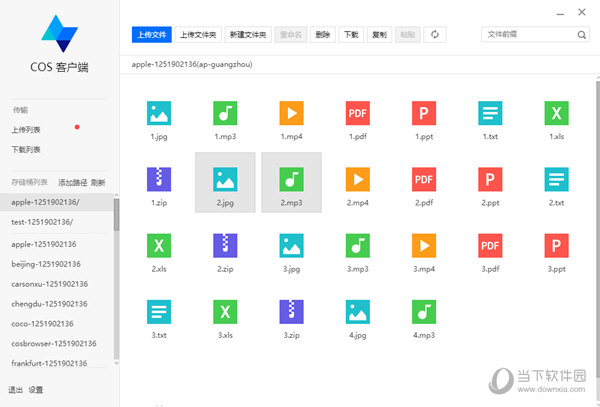Click 刷新 to refresh bucket list
The width and height of the screenshot is (600, 407).
[98, 182]
